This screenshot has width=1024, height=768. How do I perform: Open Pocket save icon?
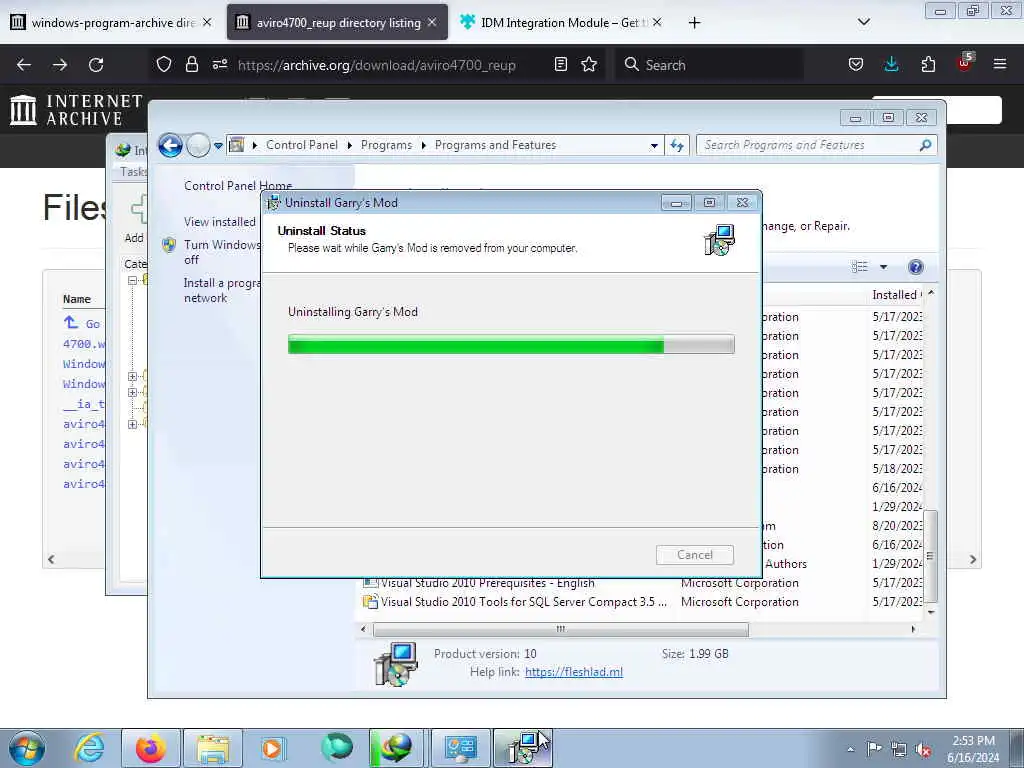click(856, 65)
